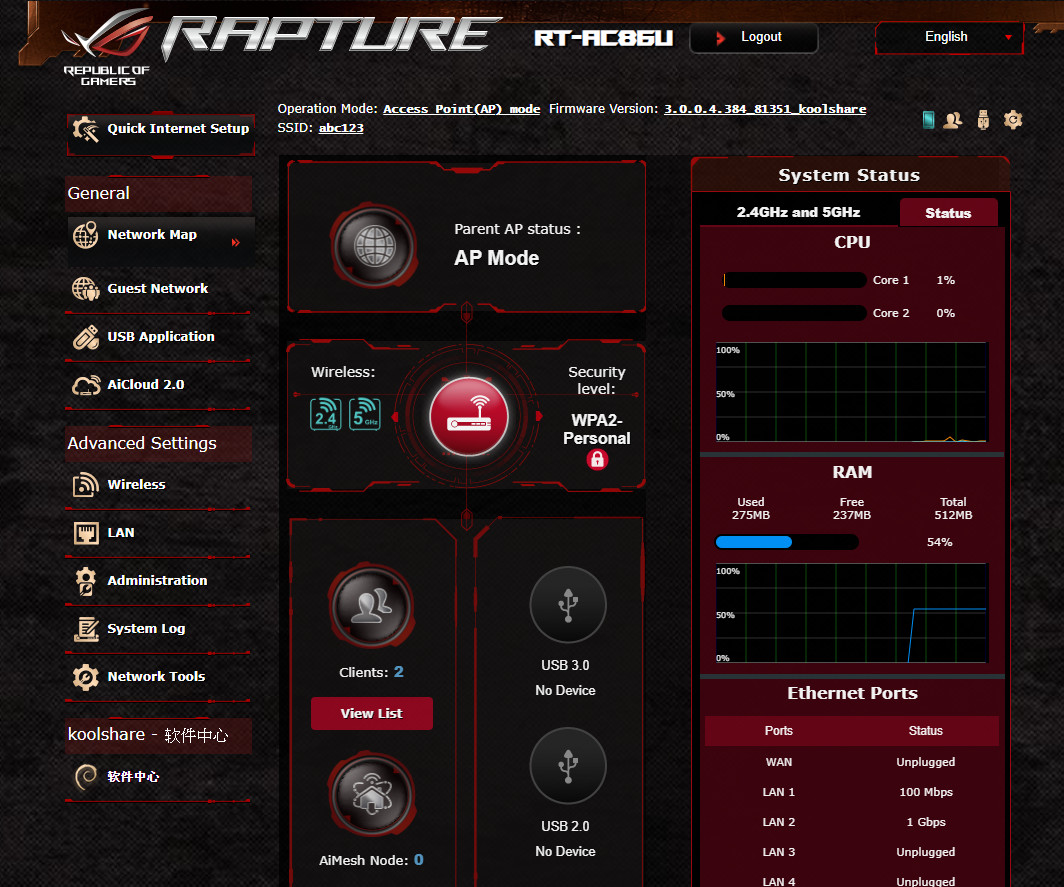Click the USB 3.0 port icon

click(x=568, y=604)
